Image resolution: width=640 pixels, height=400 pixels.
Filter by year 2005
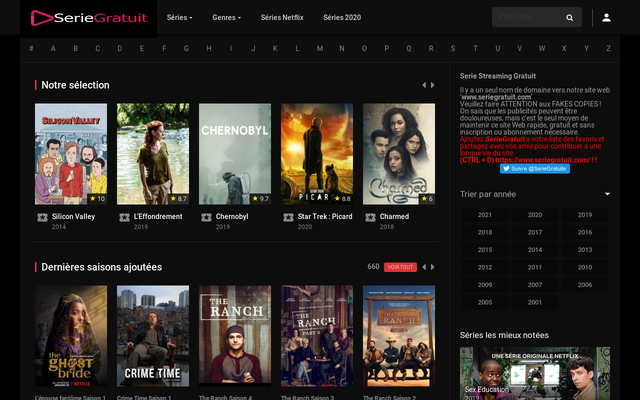pos(485,302)
